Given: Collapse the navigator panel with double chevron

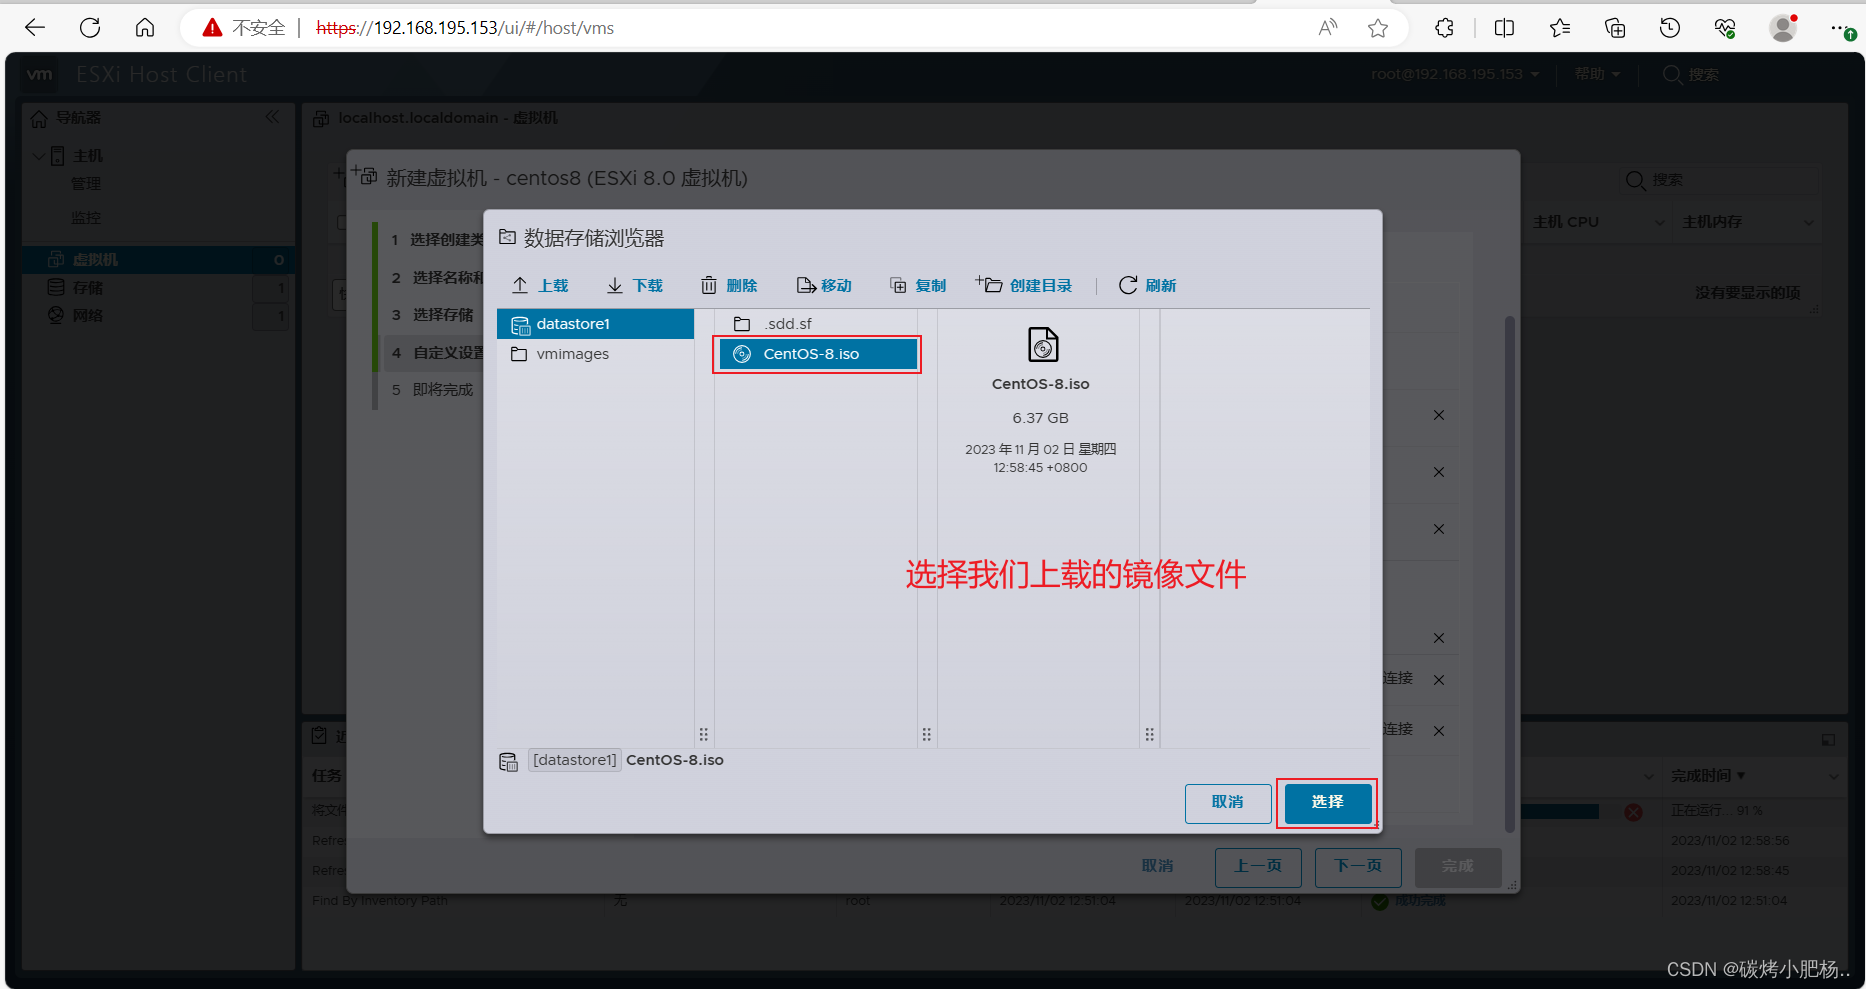Looking at the screenshot, I should (273, 117).
